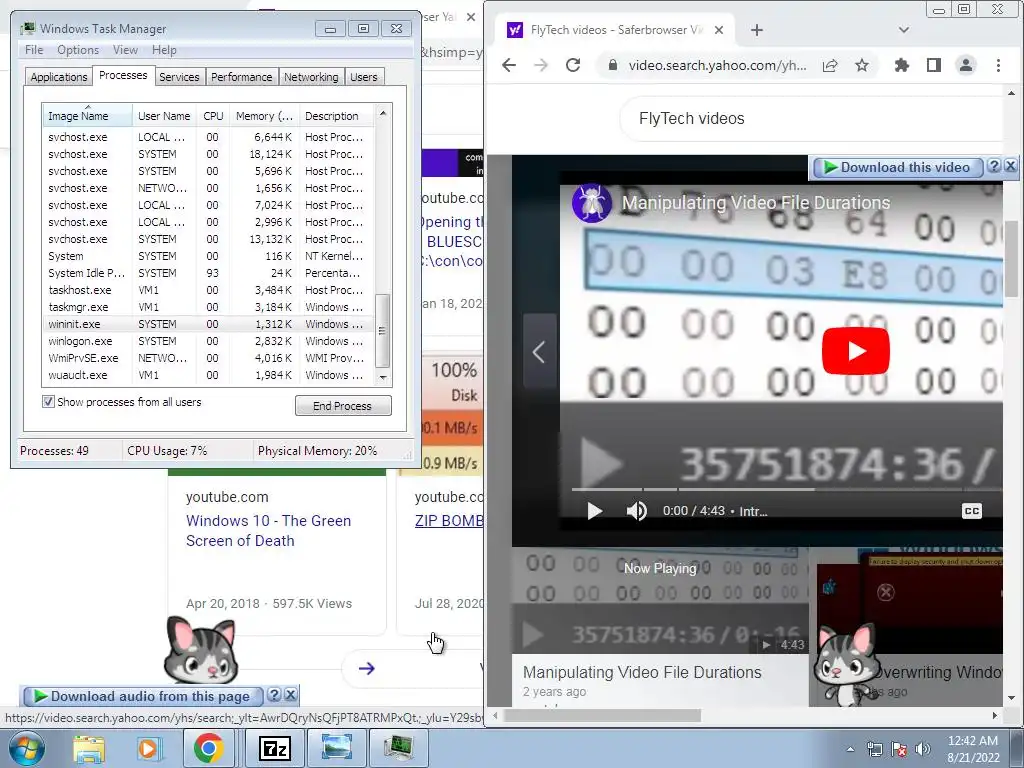Image resolution: width=1024 pixels, height=768 pixels.
Task: Open the ZIP BOMB video link
Action: pos(449,520)
